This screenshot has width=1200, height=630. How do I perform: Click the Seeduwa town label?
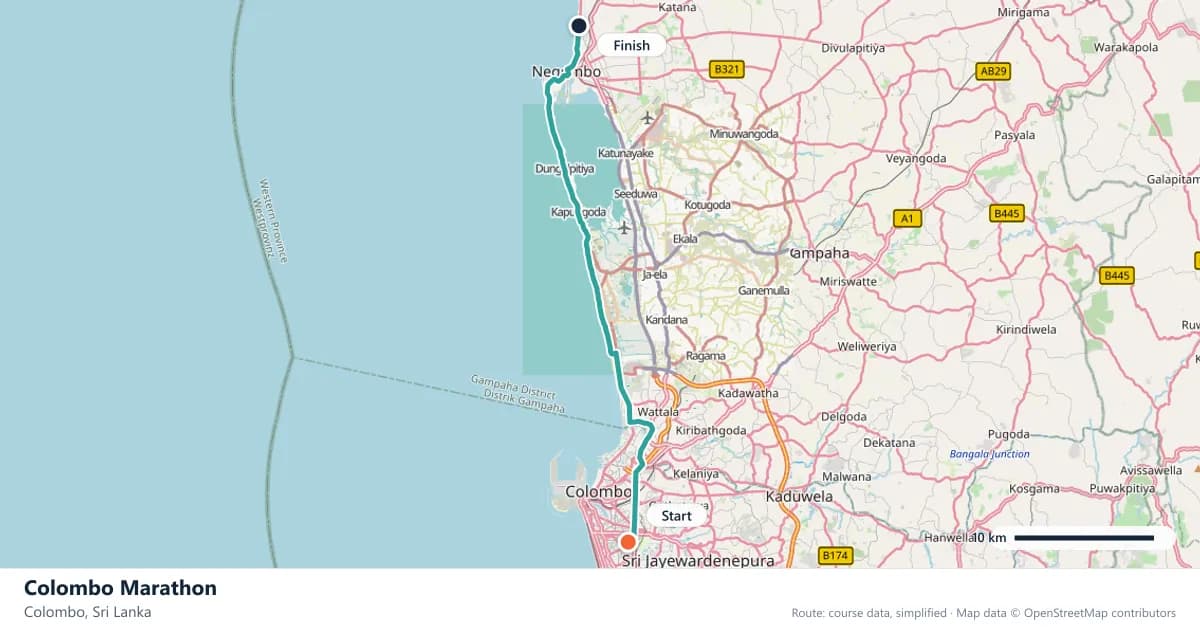pos(635,193)
